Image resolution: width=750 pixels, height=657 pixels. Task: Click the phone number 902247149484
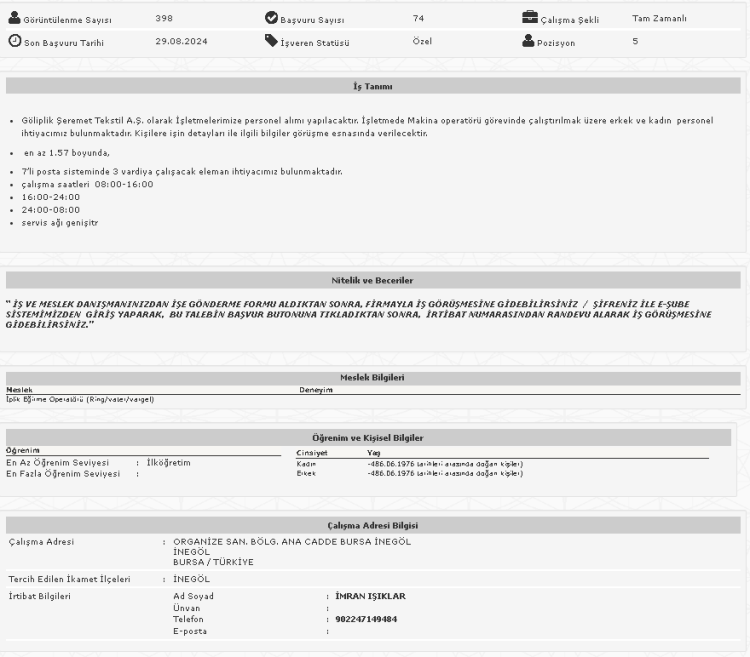tap(366, 619)
